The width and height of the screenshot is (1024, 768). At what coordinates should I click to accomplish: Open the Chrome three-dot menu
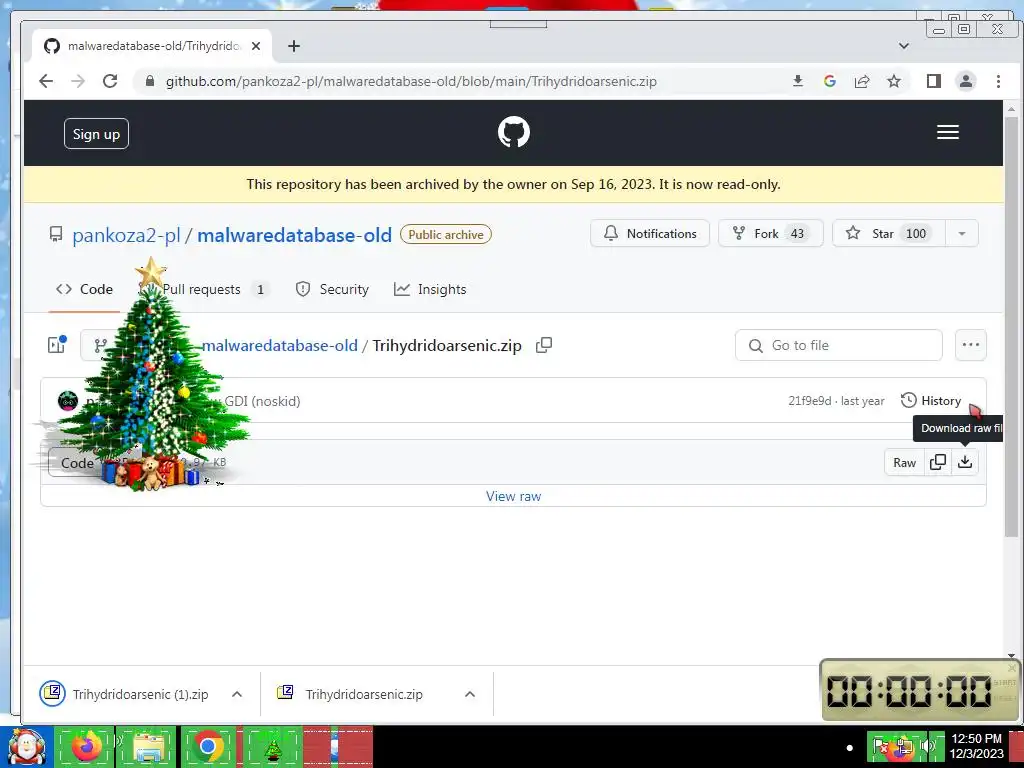(998, 81)
